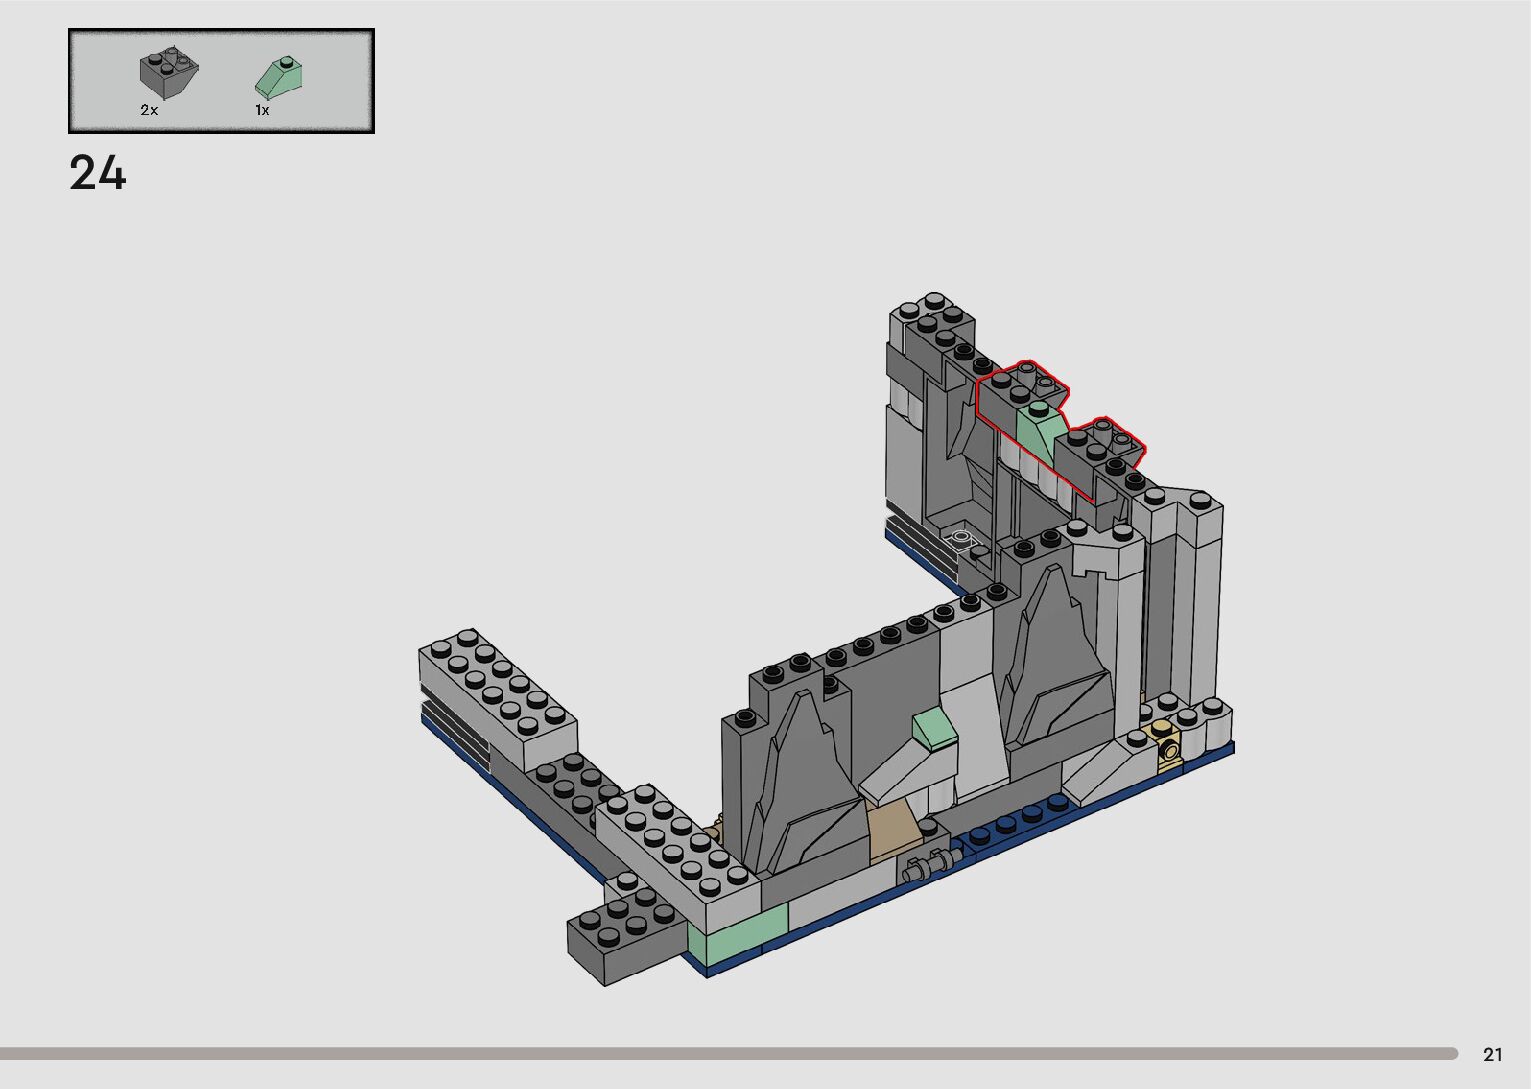Click the tan brick under the front archway
This screenshot has height=1089, width=1531.
[895, 832]
